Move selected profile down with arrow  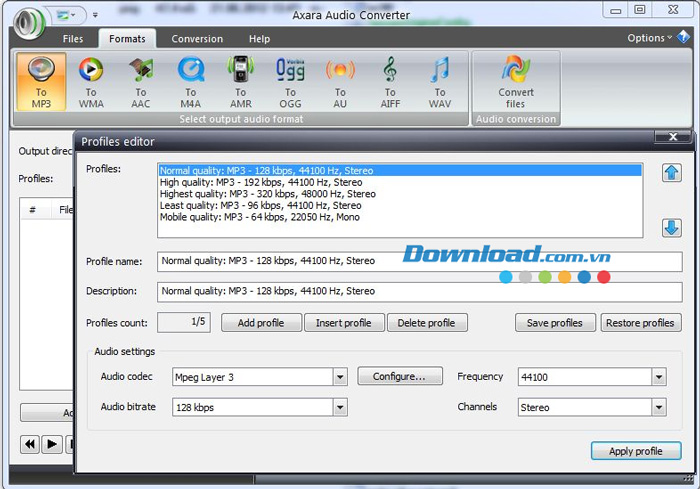672,228
